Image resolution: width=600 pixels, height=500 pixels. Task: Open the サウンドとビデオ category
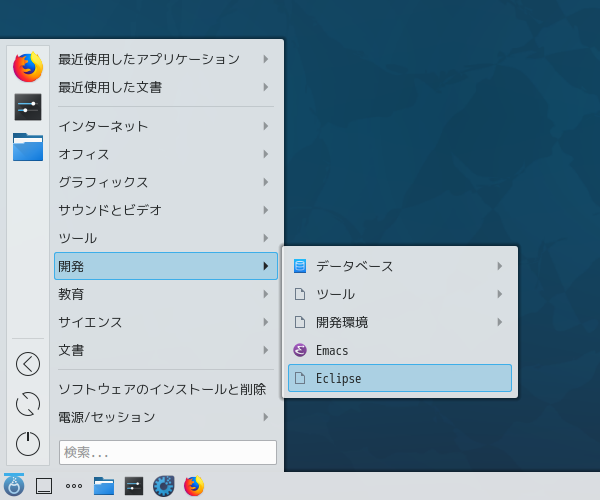[166, 210]
